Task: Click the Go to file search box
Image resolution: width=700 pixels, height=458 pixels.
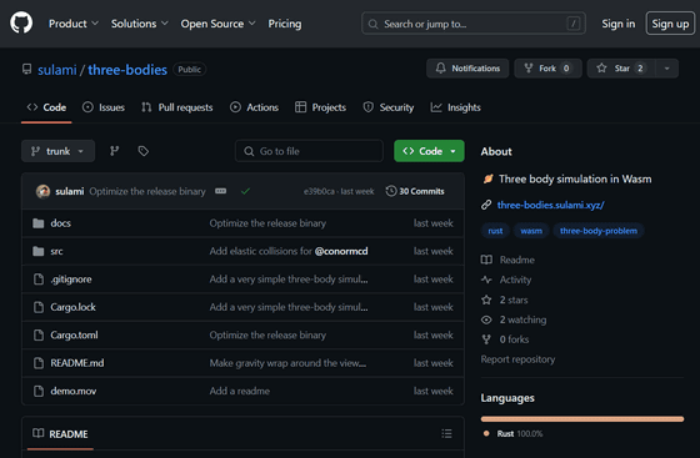Action: coord(309,151)
